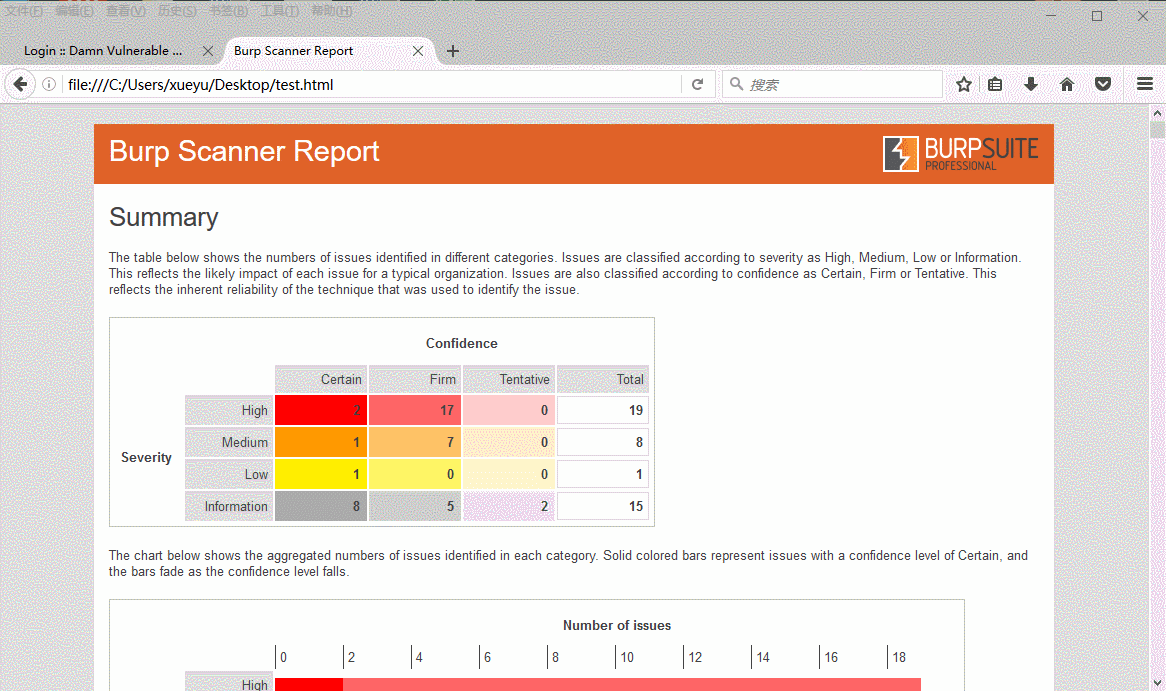Screen dimensions: 1166x691
Task: Click the Tentative column header
Action: coord(509,379)
